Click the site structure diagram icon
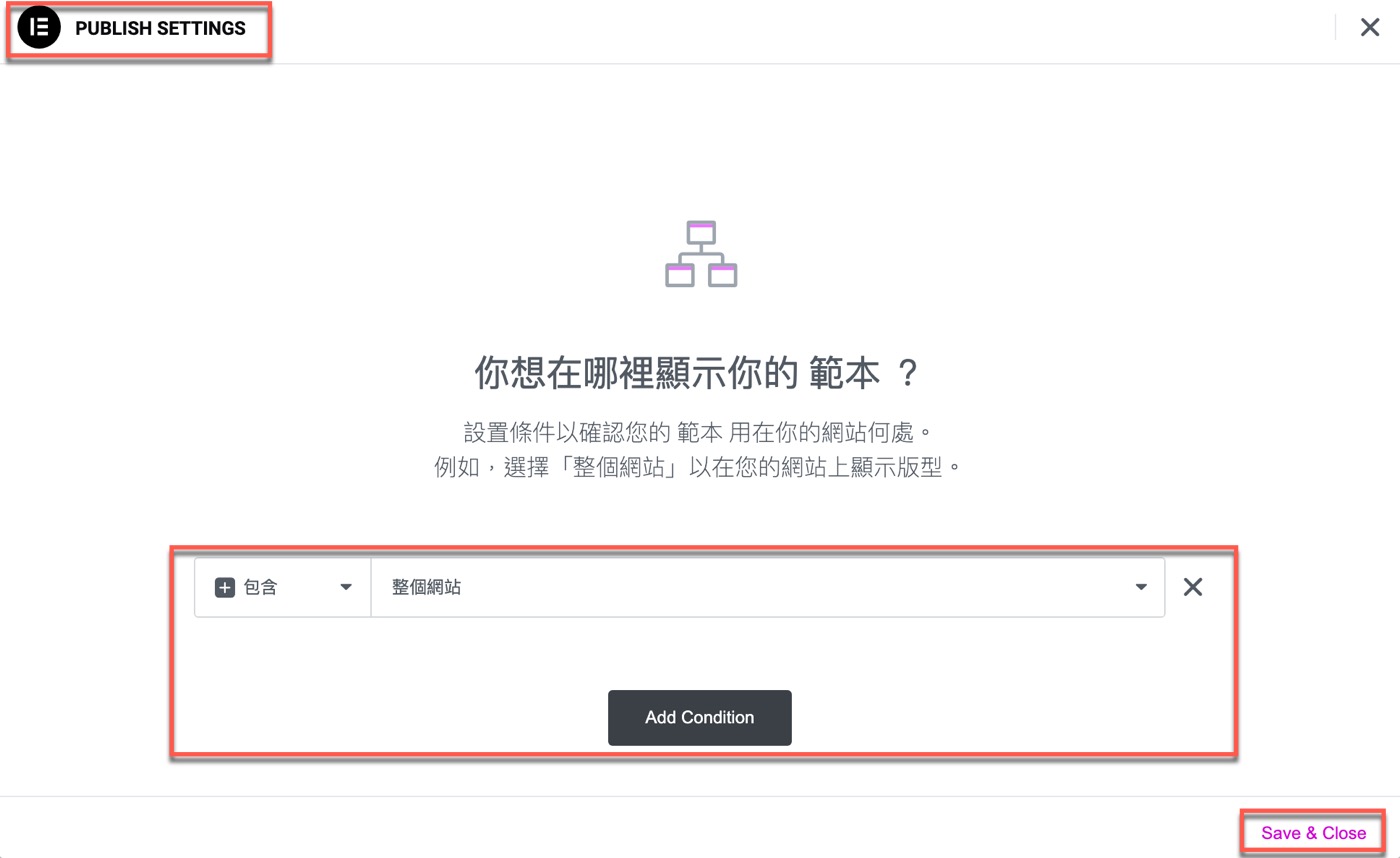Image resolution: width=1400 pixels, height=858 pixels. [701, 254]
